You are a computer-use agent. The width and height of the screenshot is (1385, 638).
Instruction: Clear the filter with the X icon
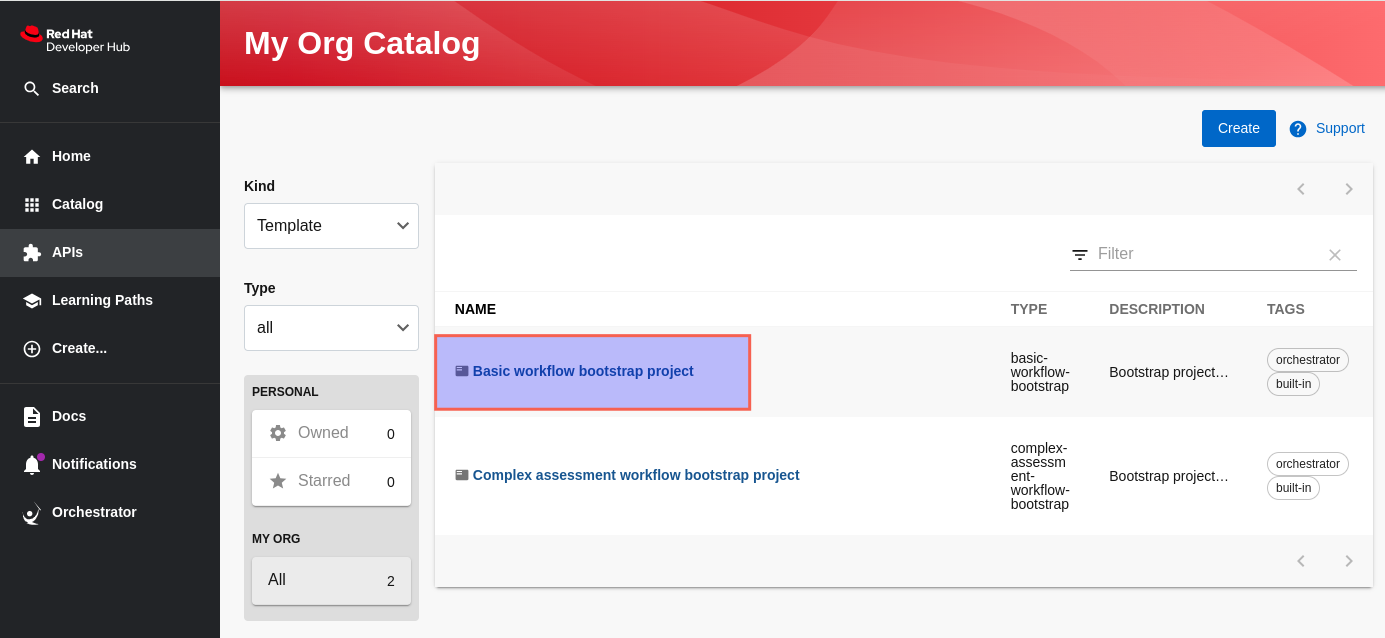pyautogui.click(x=1335, y=255)
